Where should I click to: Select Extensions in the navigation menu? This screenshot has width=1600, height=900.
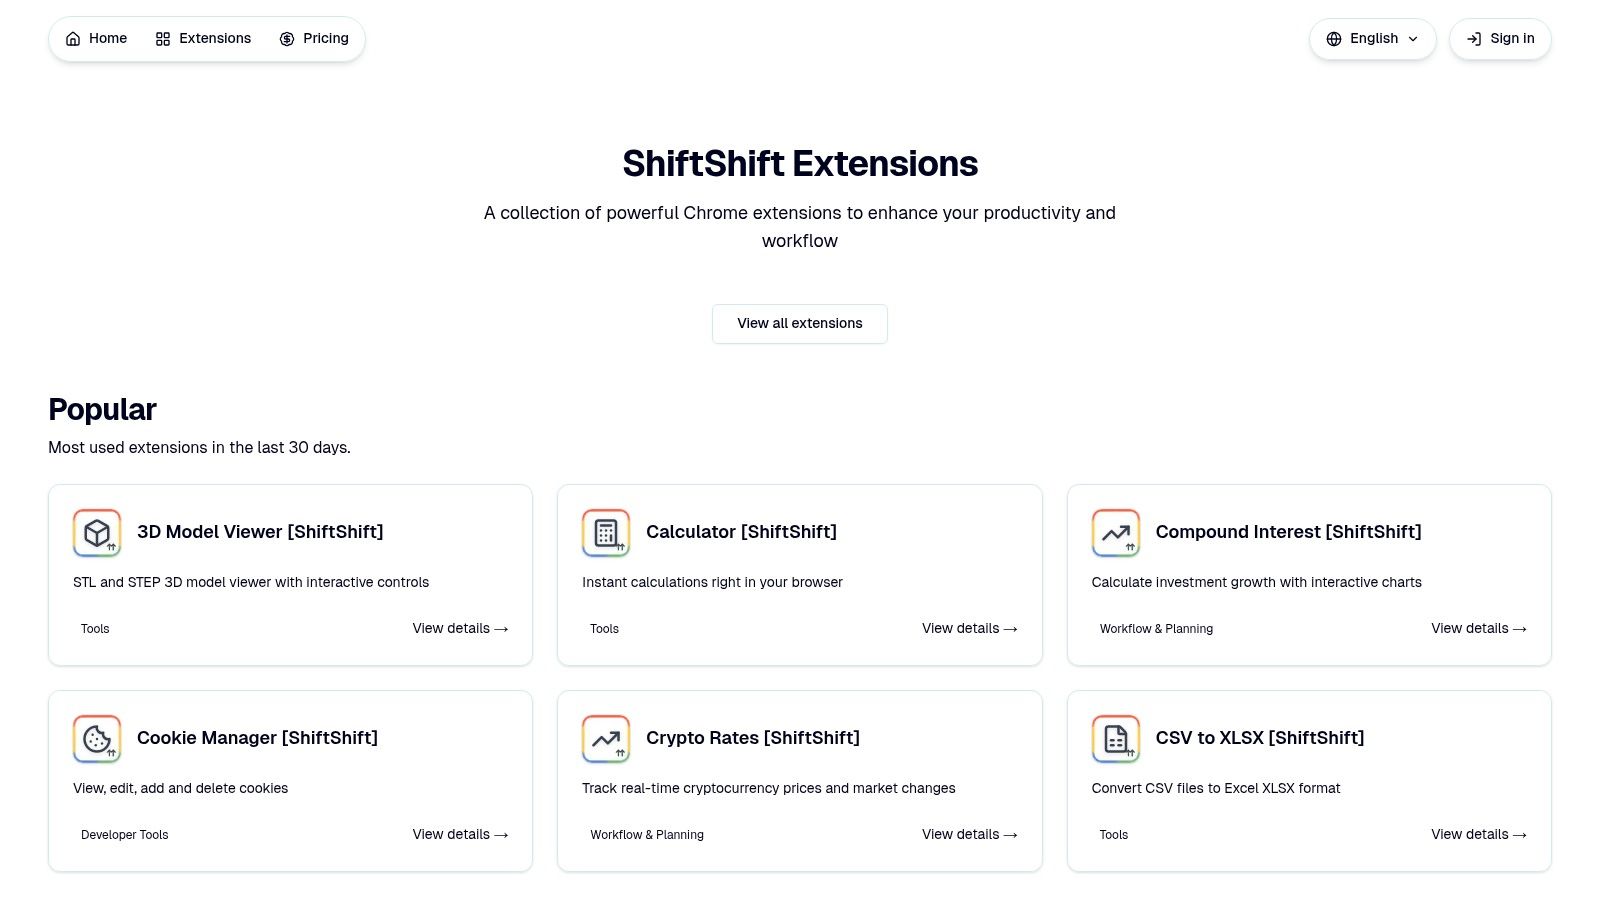coord(214,38)
